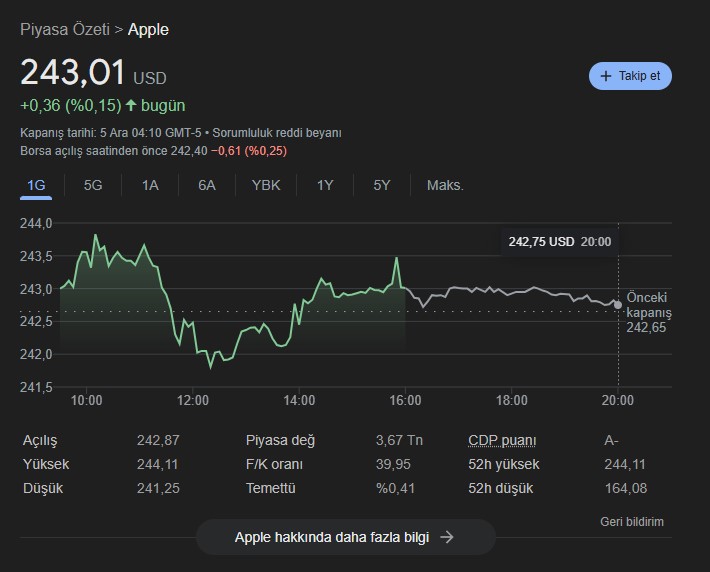Click the USD currency label
Screen dimensions: 710x572
point(150,78)
